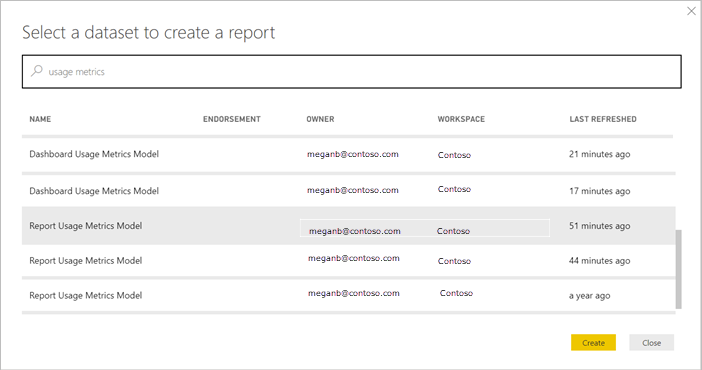
Task: Select Report Usage Metrics Model refreshed 51 minutes ago
Action: [x=348, y=226]
